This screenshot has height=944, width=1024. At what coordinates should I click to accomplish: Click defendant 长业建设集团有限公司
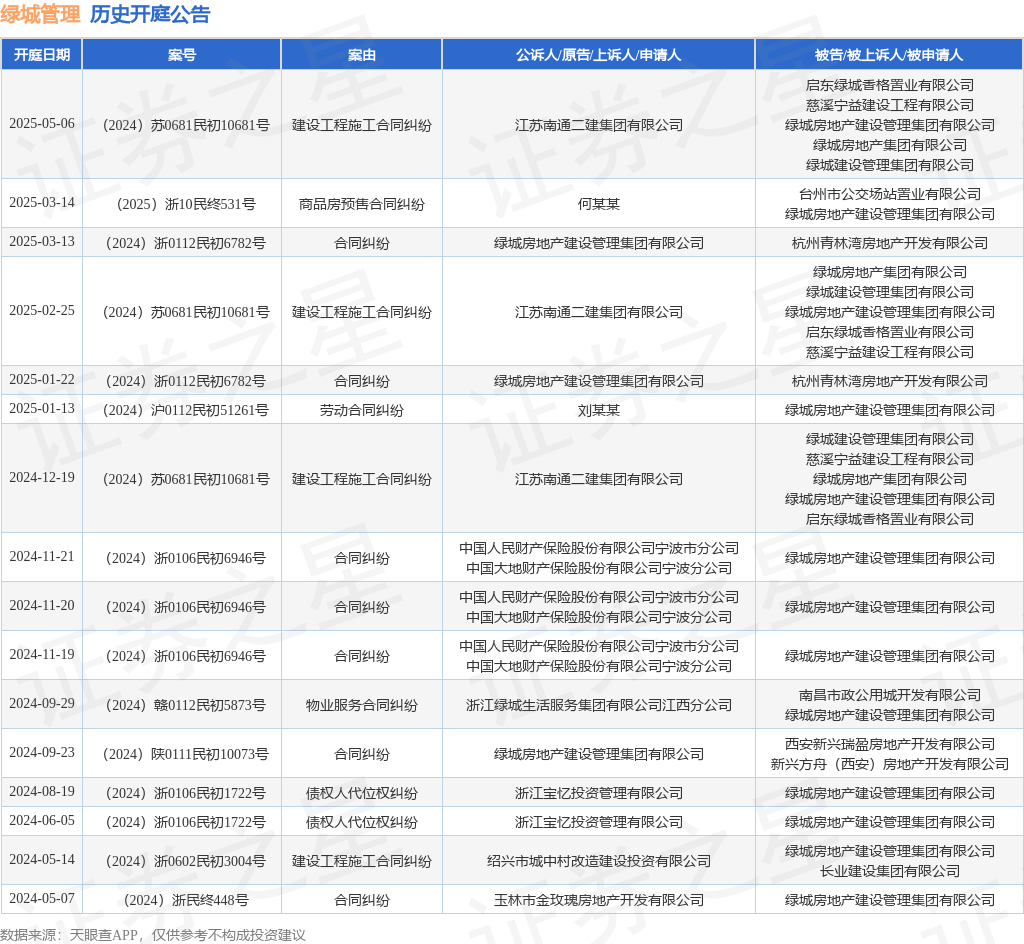tap(889, 871)
